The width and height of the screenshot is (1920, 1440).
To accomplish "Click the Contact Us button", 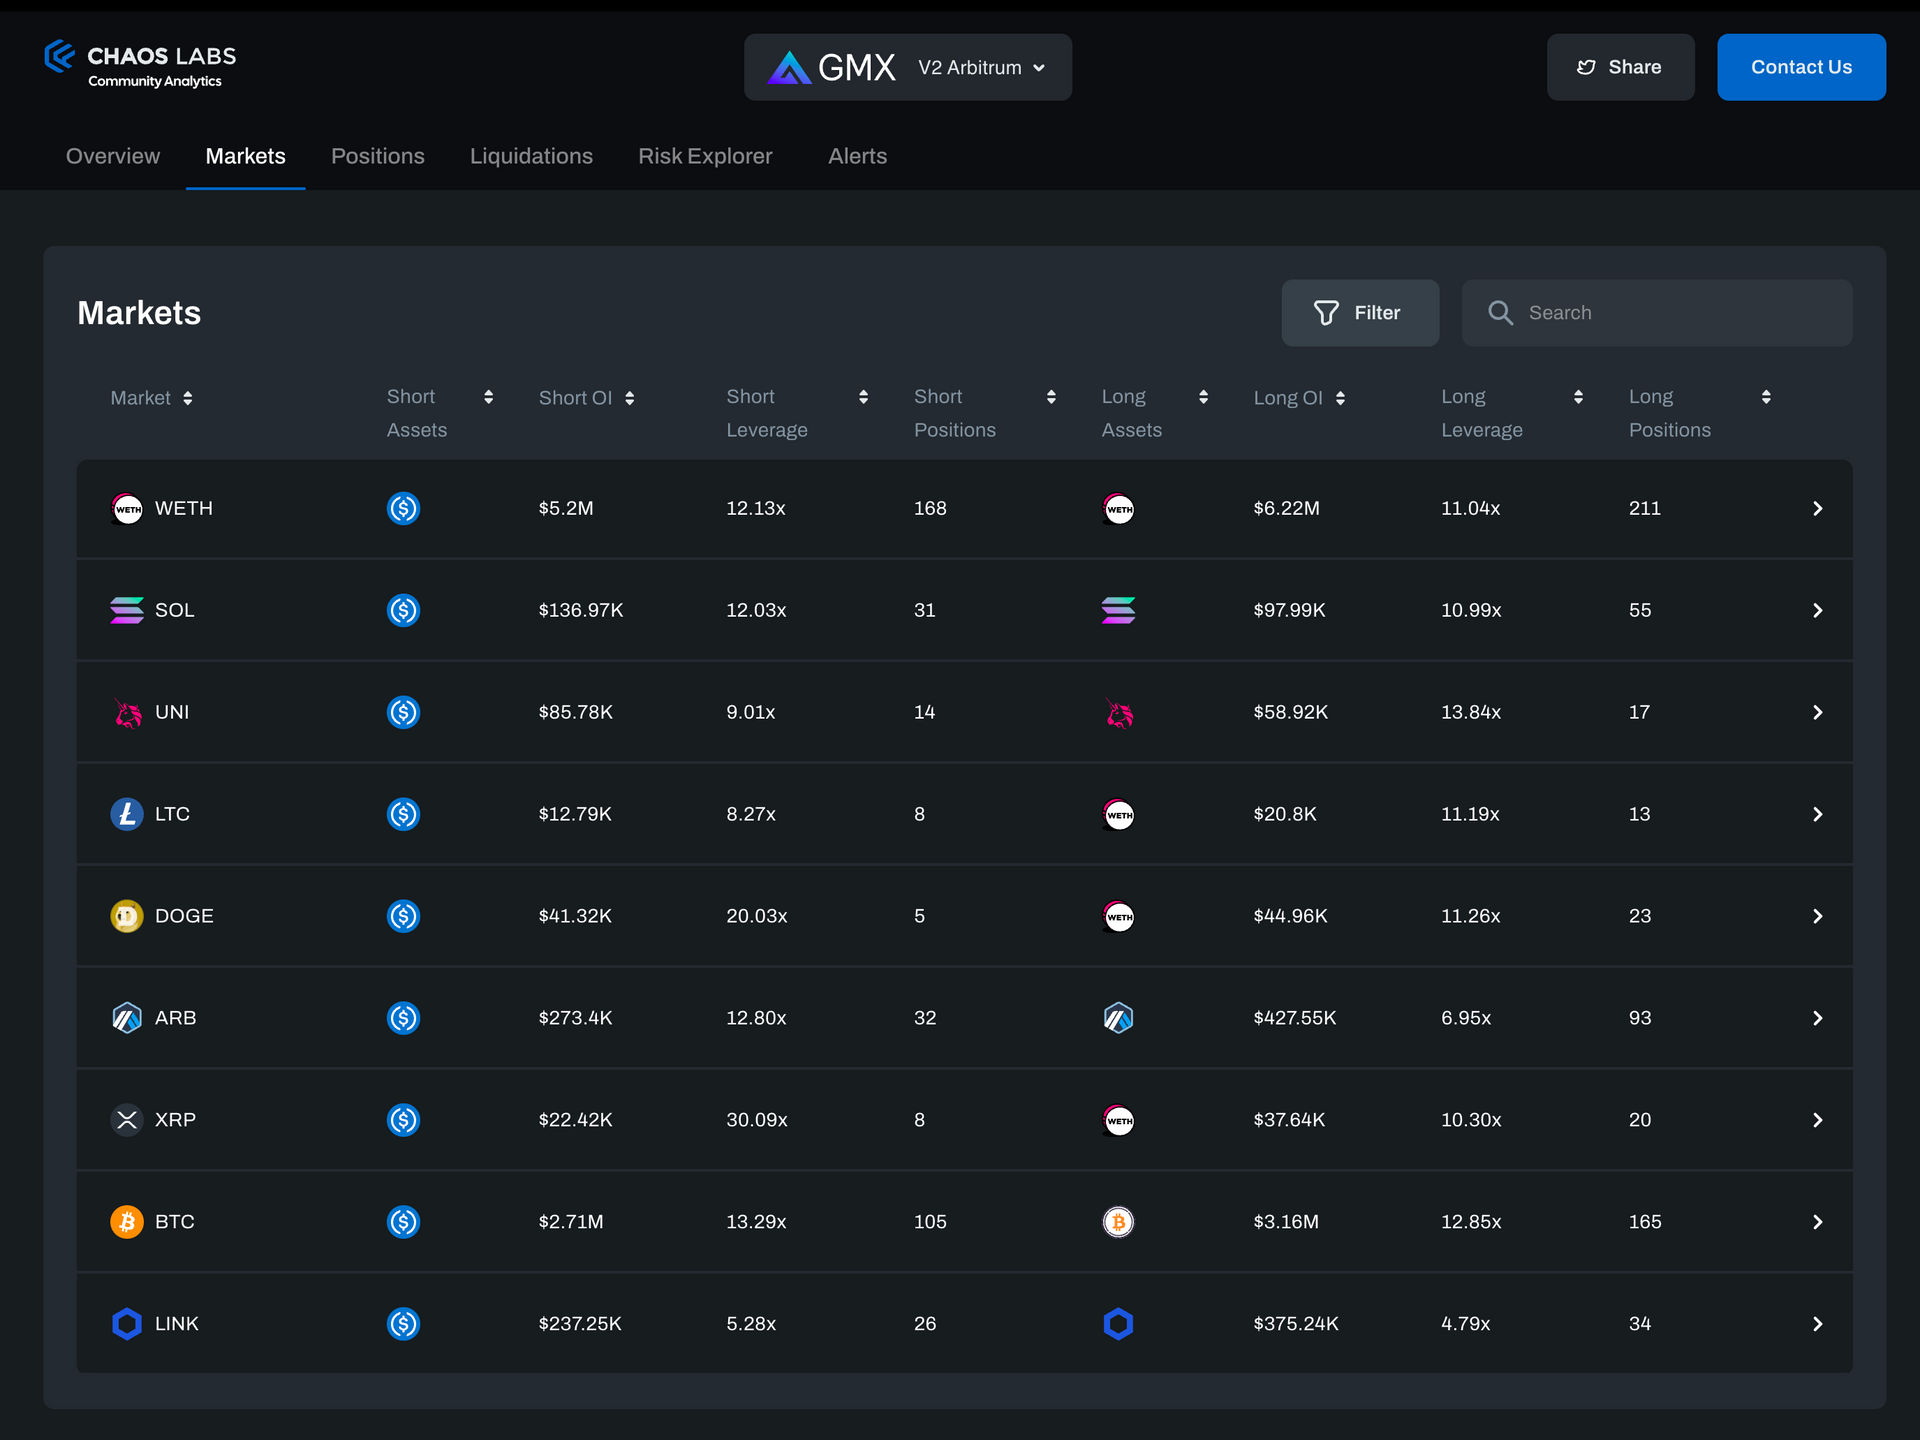I will 1800,67.
